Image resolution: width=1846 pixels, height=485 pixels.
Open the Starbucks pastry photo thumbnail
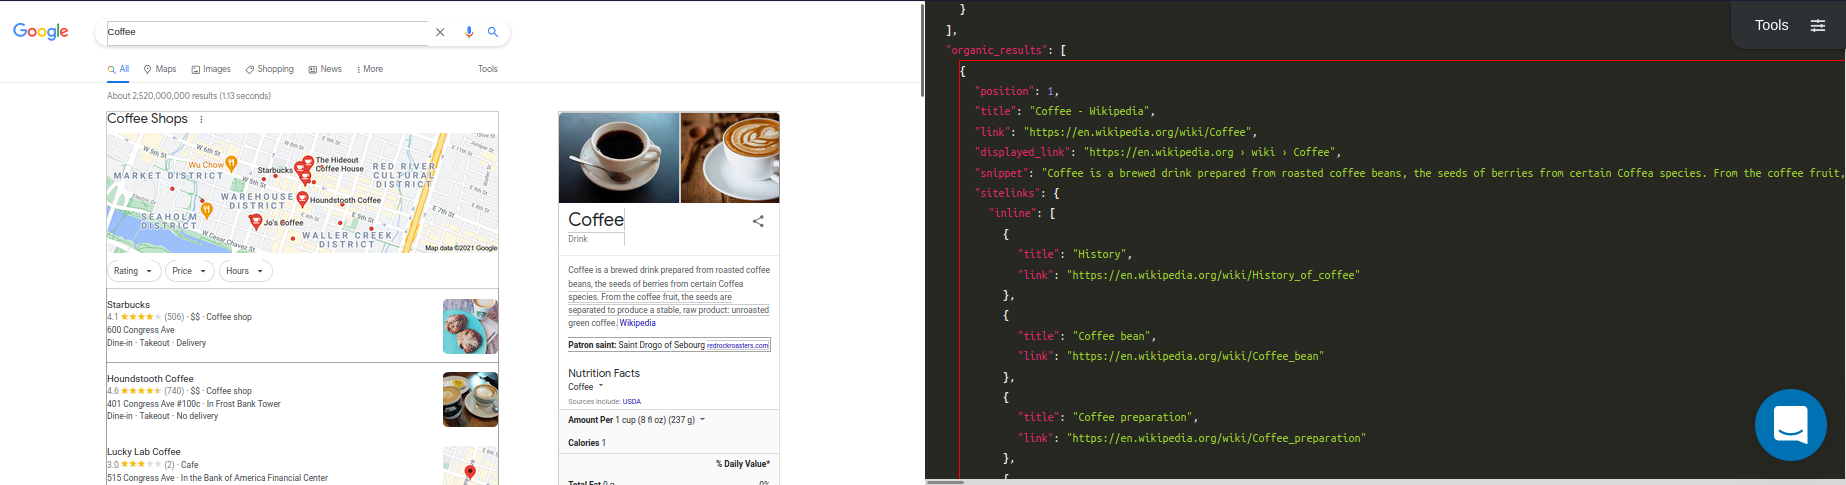coord(470,326)
